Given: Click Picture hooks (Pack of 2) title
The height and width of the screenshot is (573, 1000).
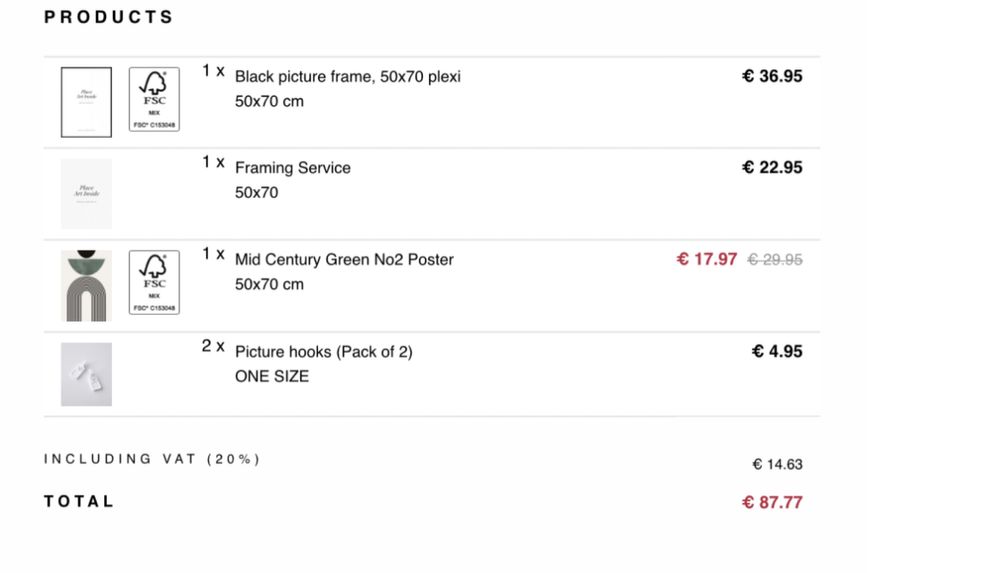Looking at the screenshot, I should 323,352.
